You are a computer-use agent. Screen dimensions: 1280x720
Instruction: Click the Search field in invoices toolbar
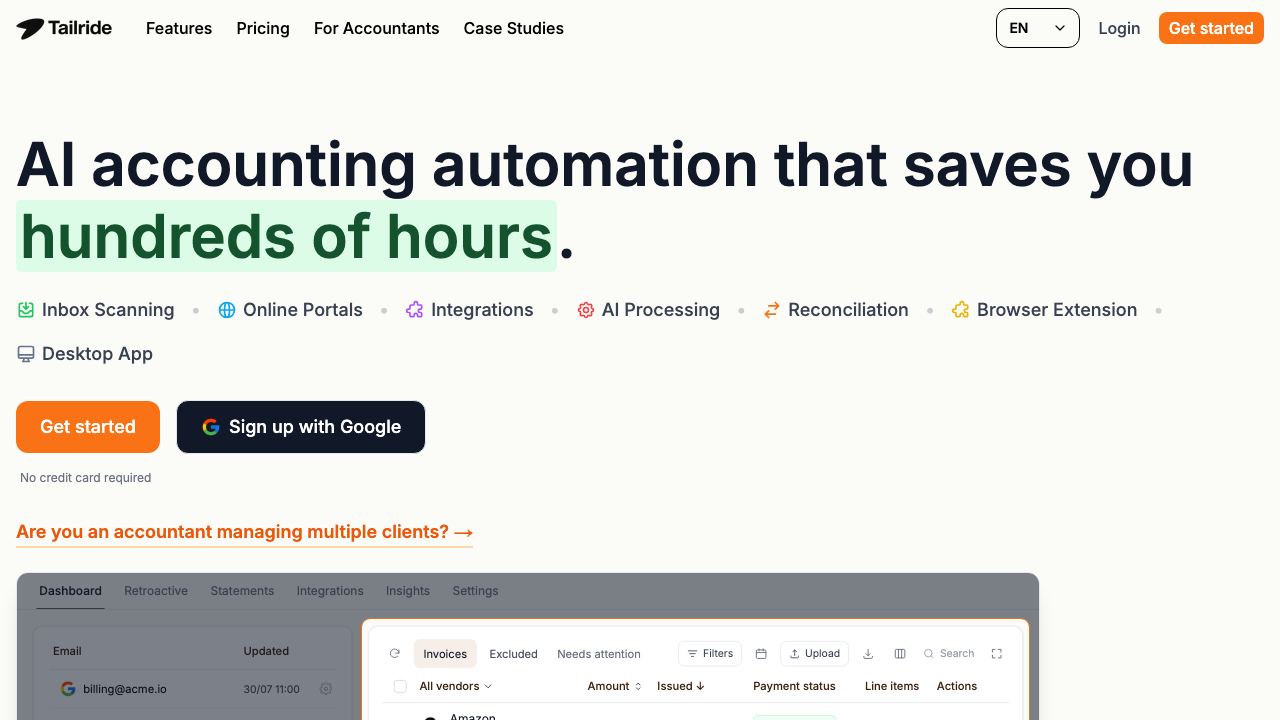click(949, 654)
